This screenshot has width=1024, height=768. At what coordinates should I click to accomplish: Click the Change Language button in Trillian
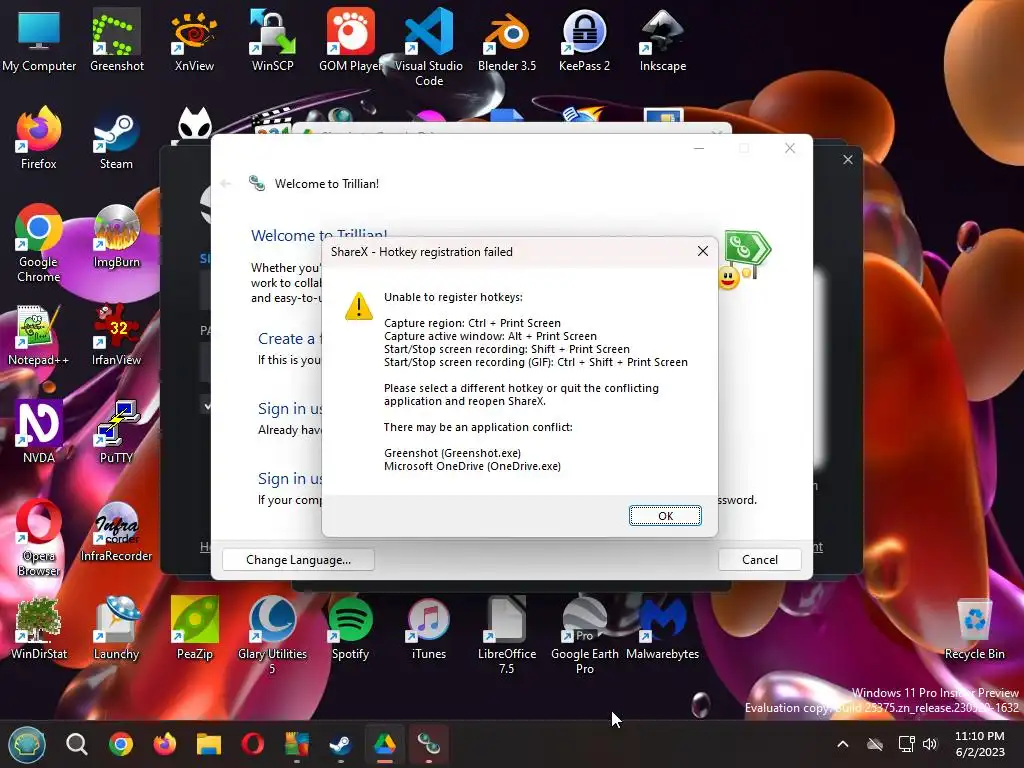(298, 560)
